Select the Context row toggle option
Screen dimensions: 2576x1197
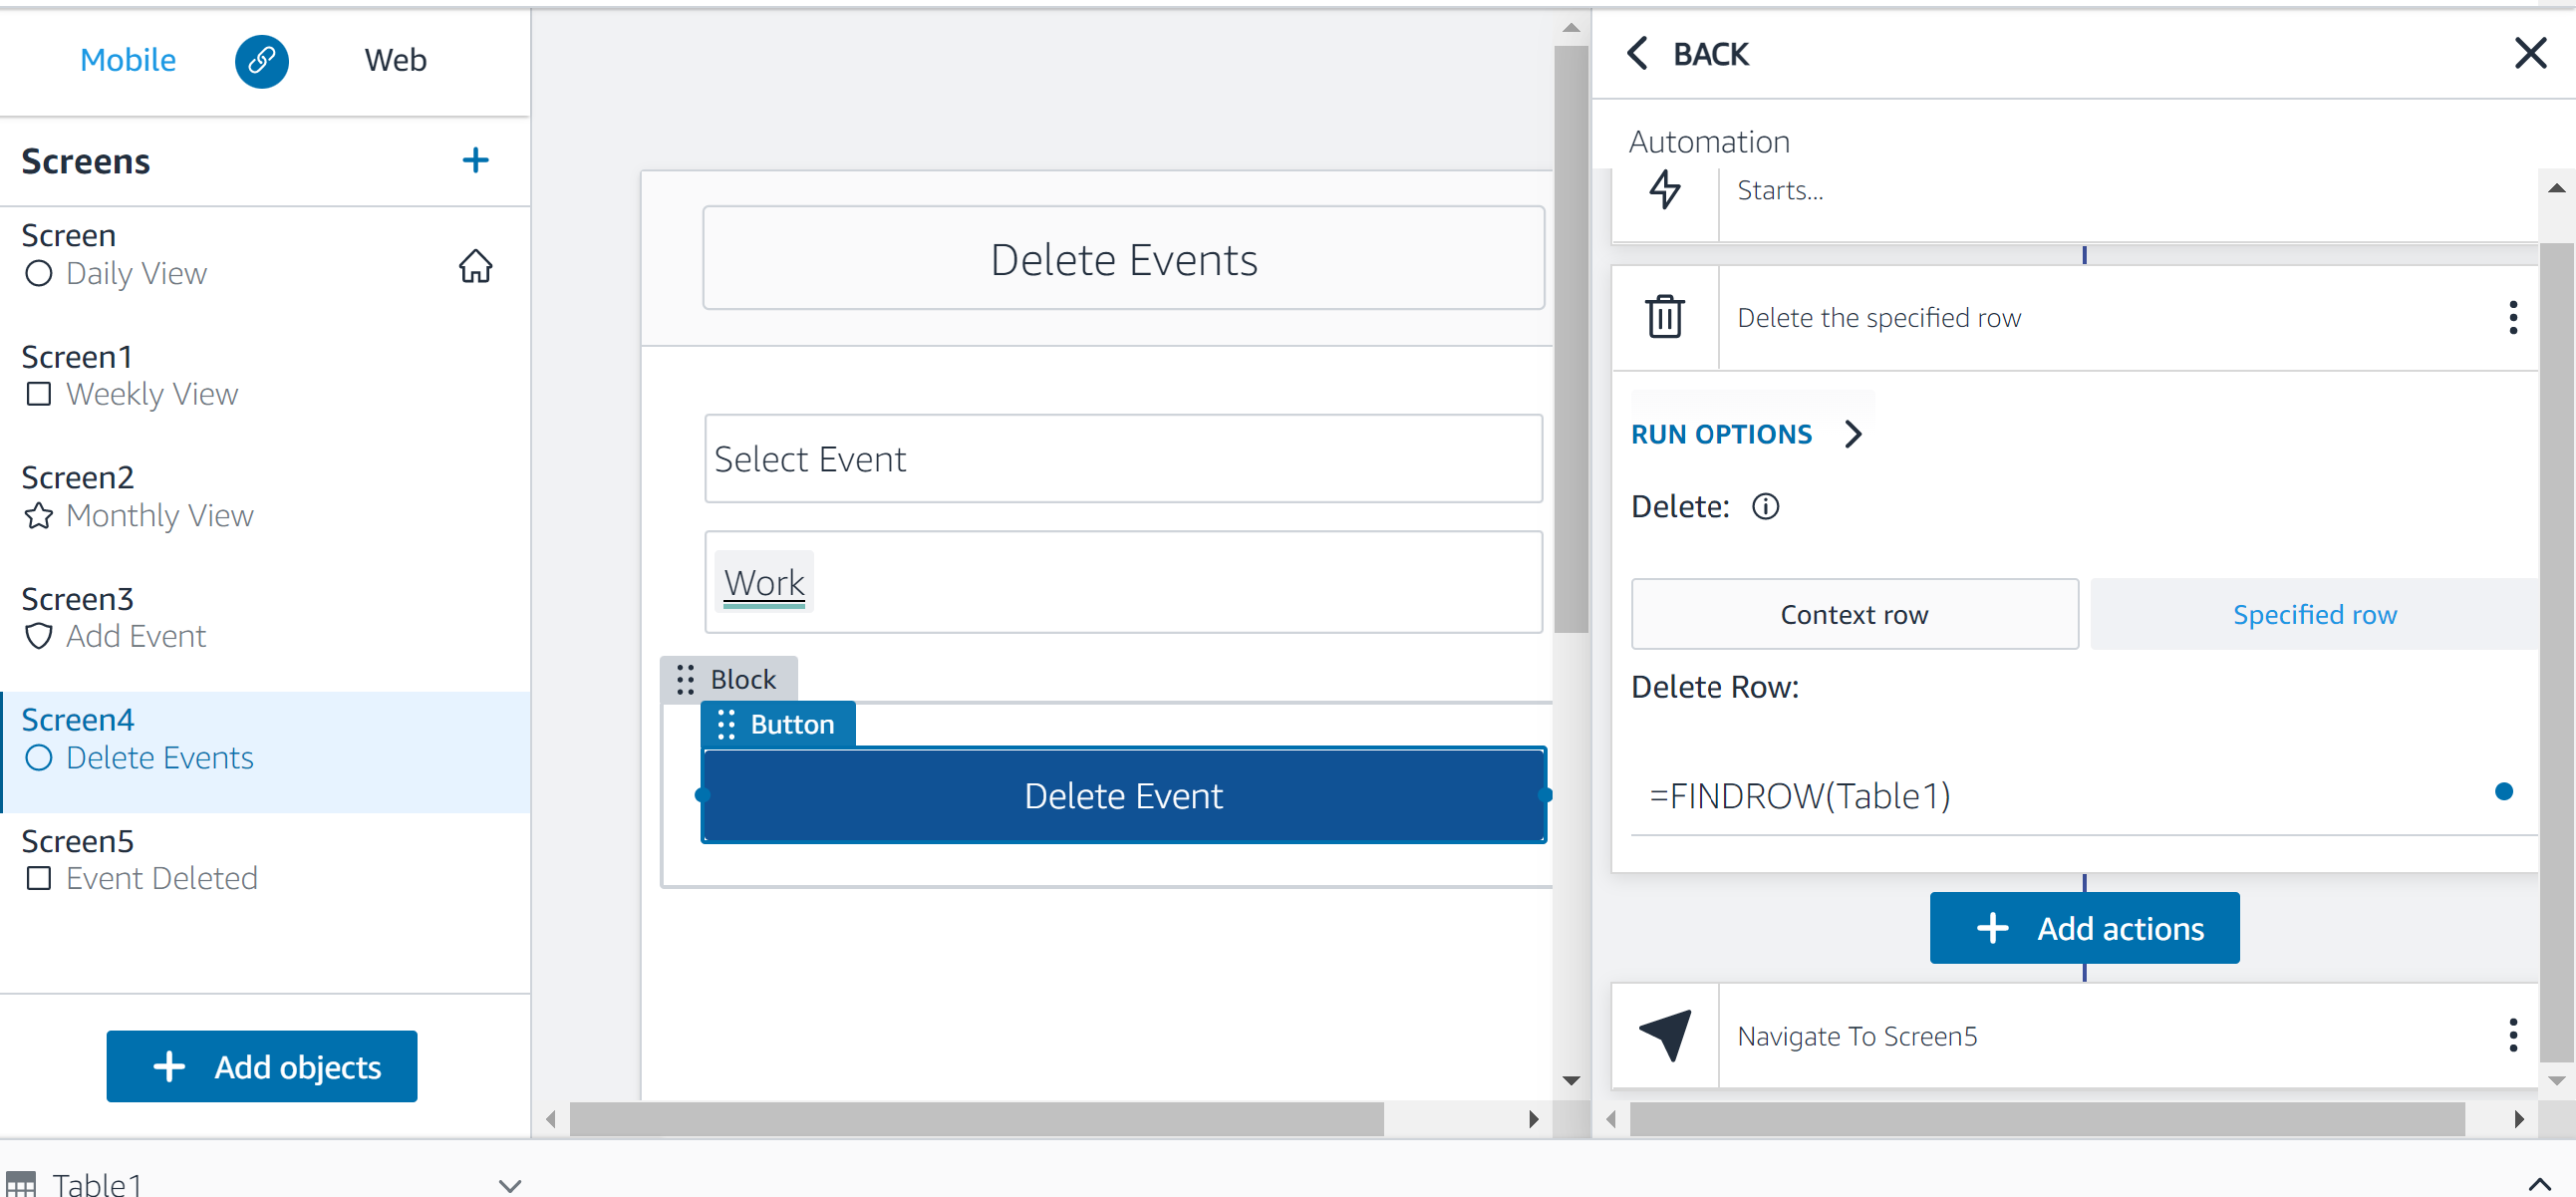[1855, 615]
